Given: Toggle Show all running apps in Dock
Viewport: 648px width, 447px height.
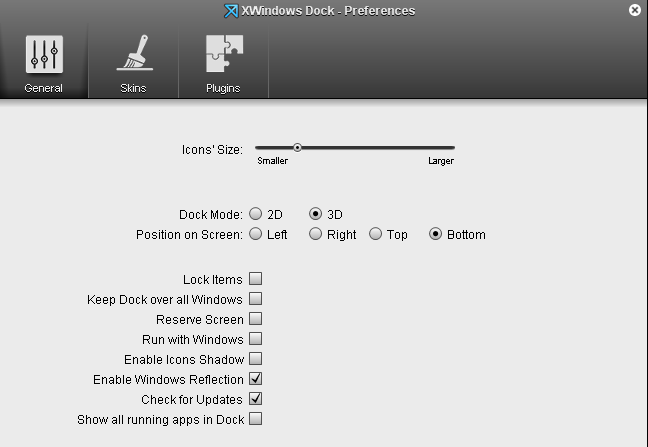Looking at the screenshot, I should [x=256, y=419].
